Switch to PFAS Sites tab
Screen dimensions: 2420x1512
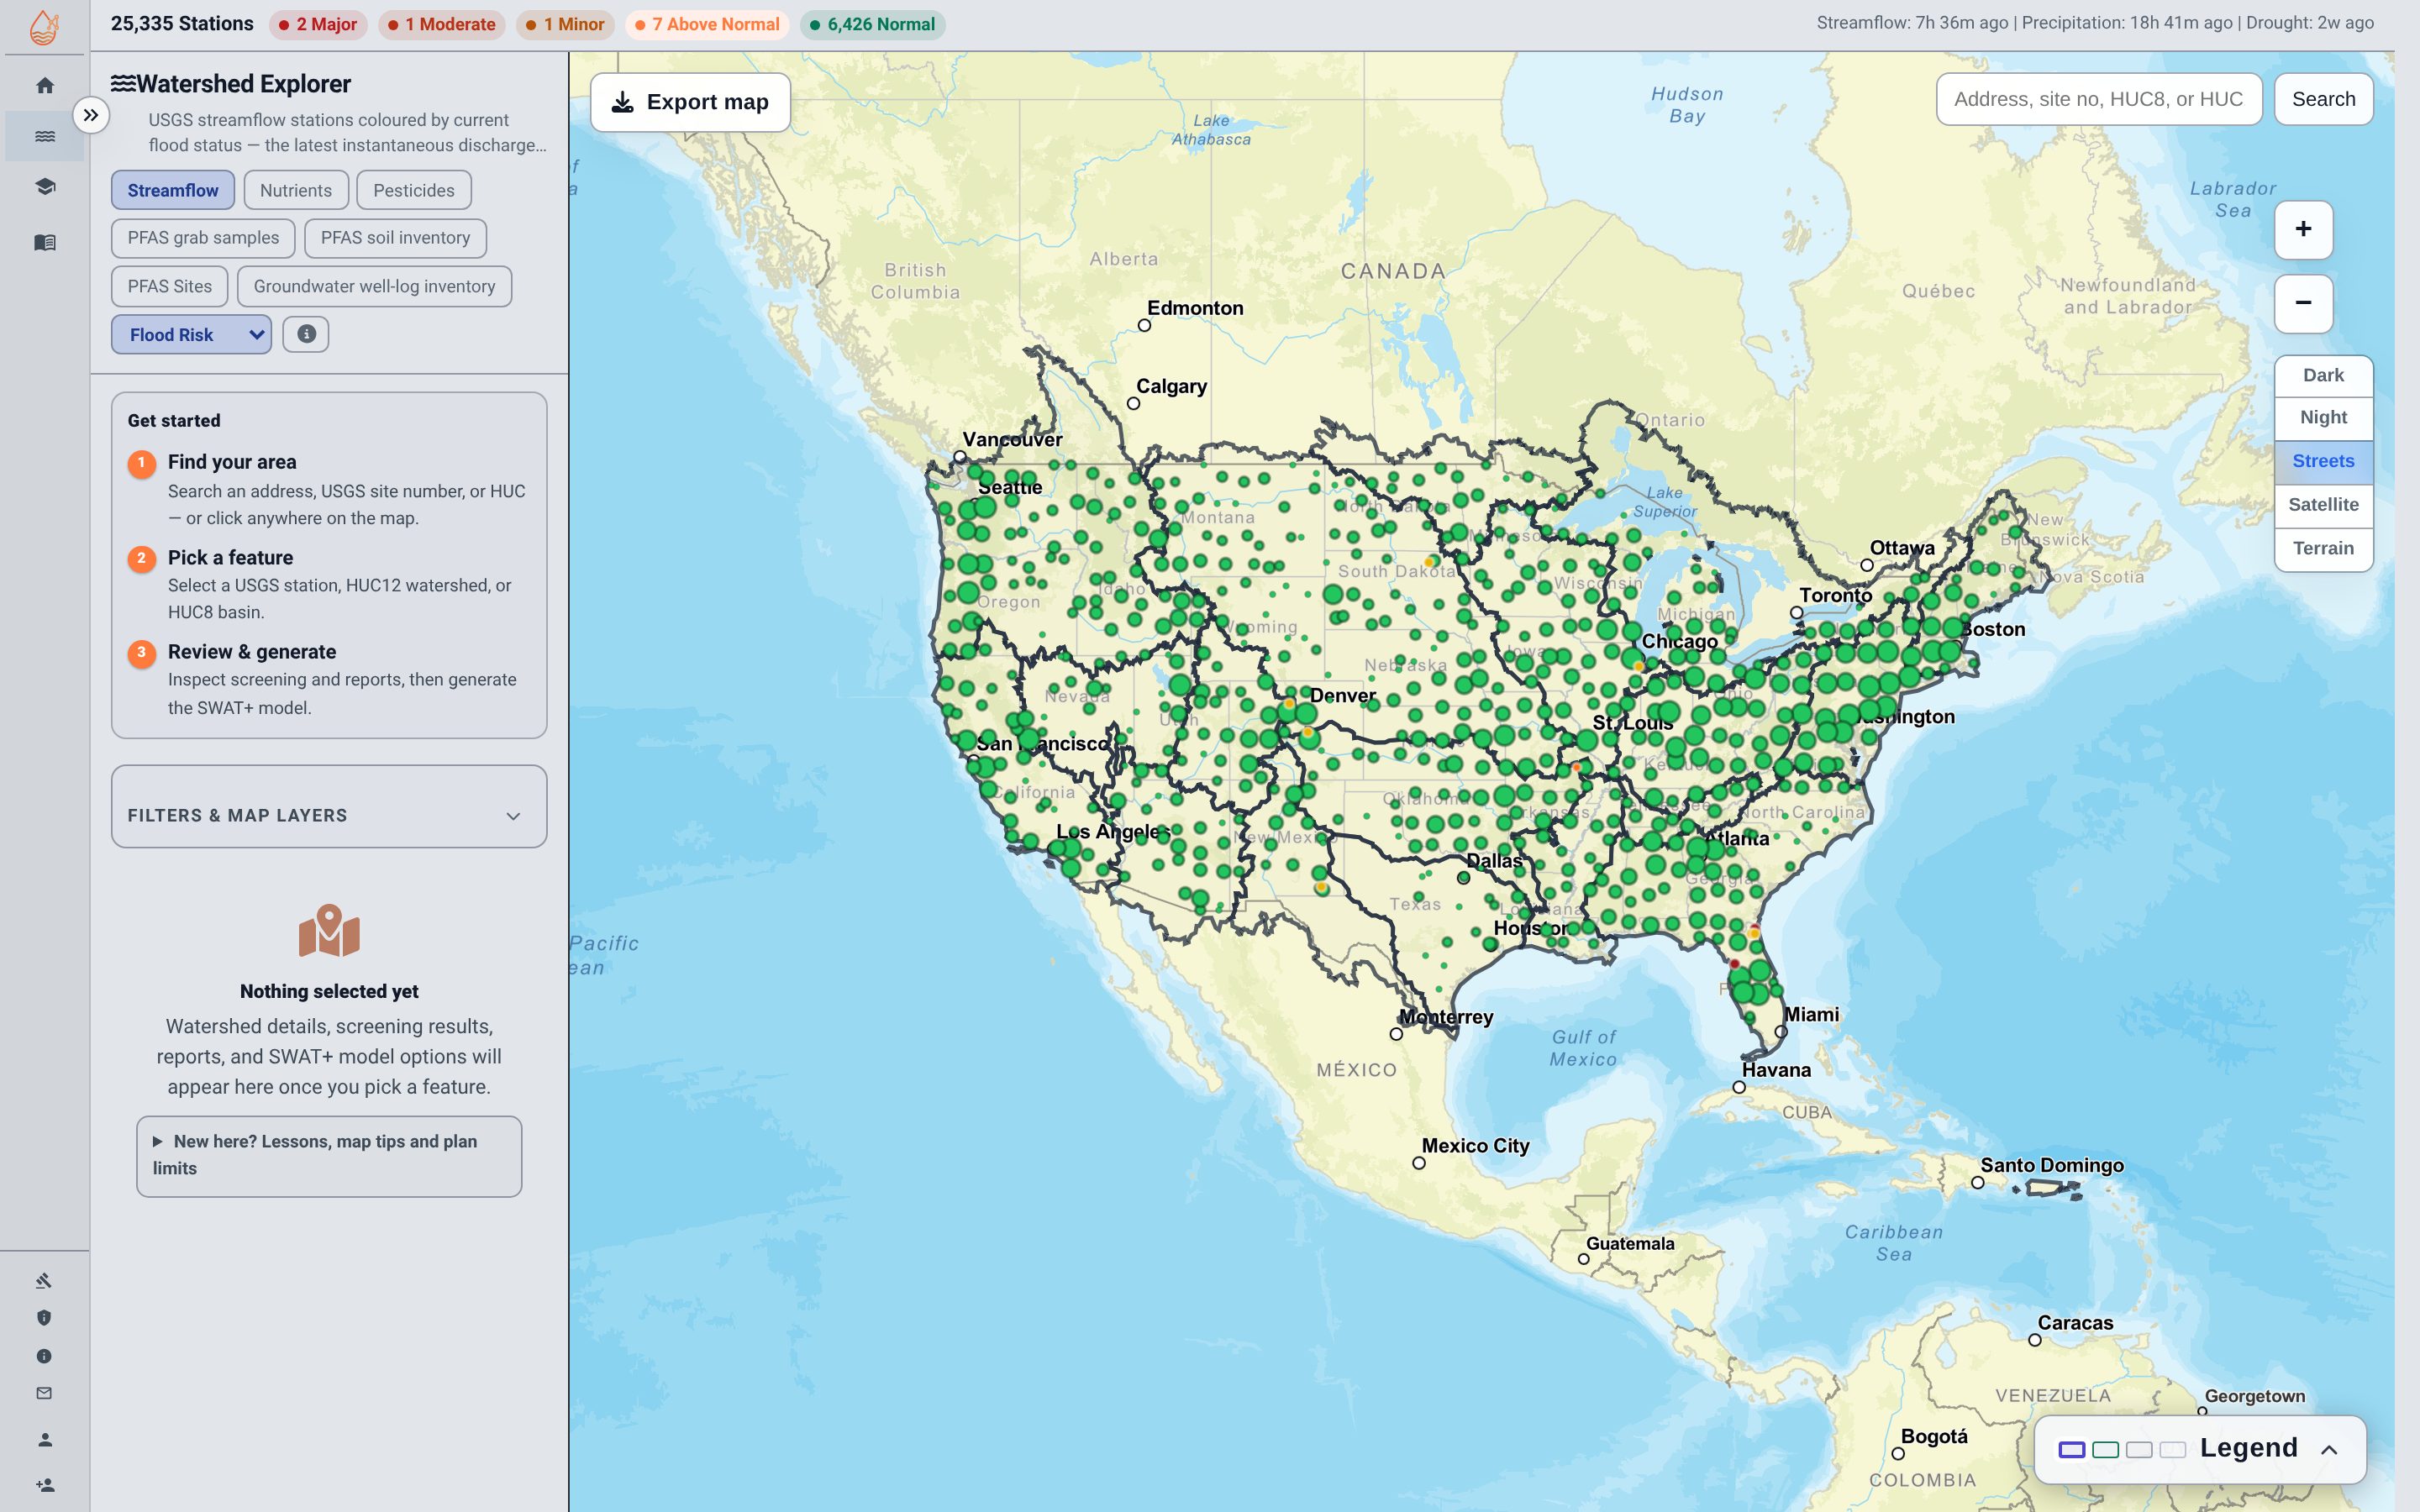pyautogui.click(x=170, y=286)
